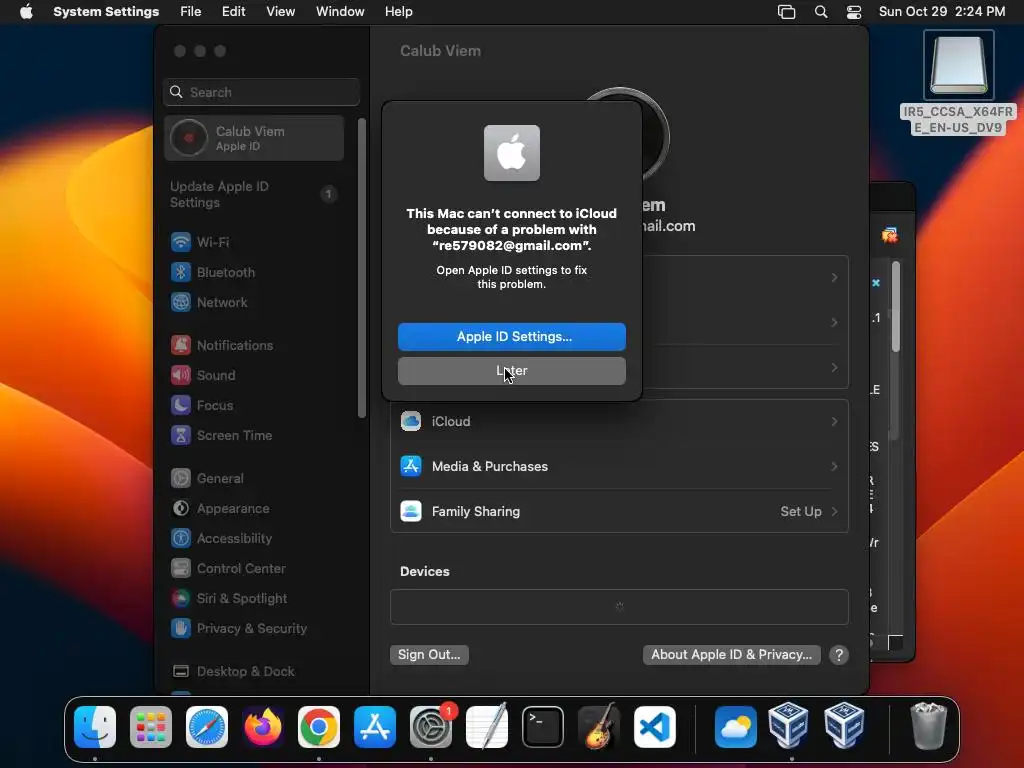This screenshot has height=768, width=1024.
Task: Click the Search field in Settings sidebar
Action: coord(261,92)
